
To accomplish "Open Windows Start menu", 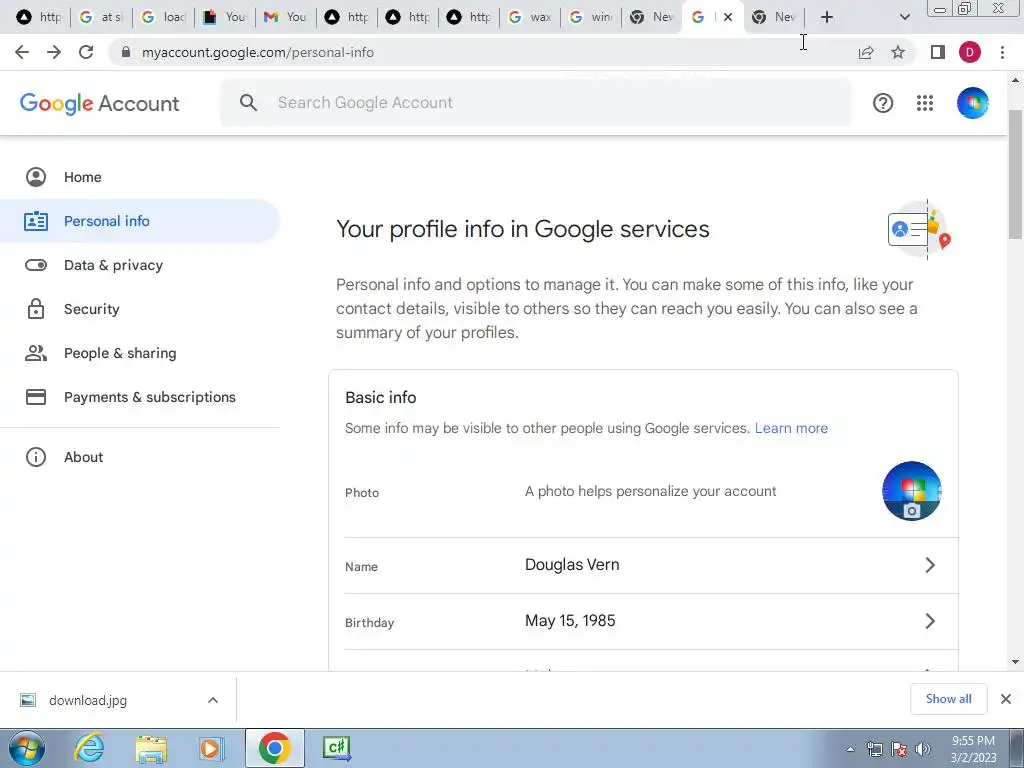I will (27, 748).
